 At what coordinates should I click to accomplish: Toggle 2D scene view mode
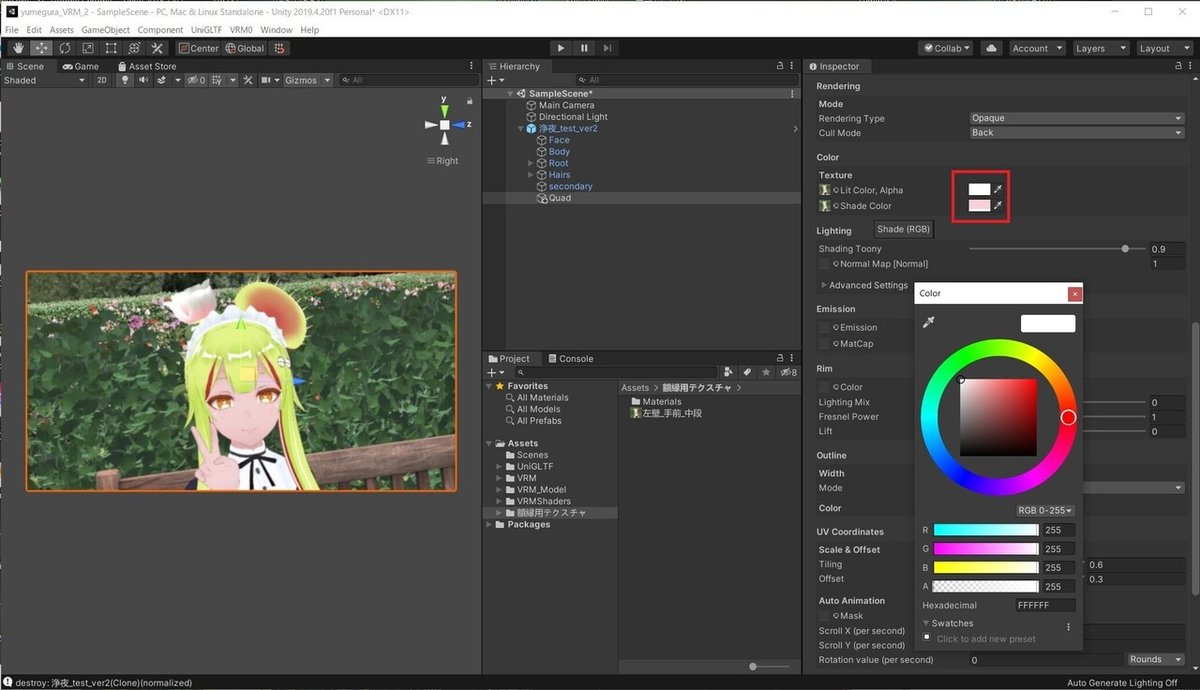pyautogui.click(x=101, y=80)
